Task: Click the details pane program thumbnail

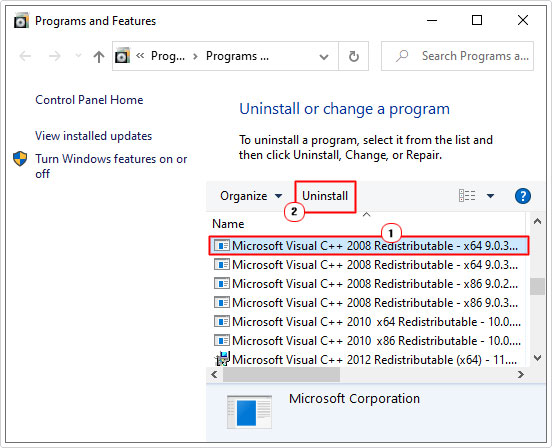Action: coord(249,412)
